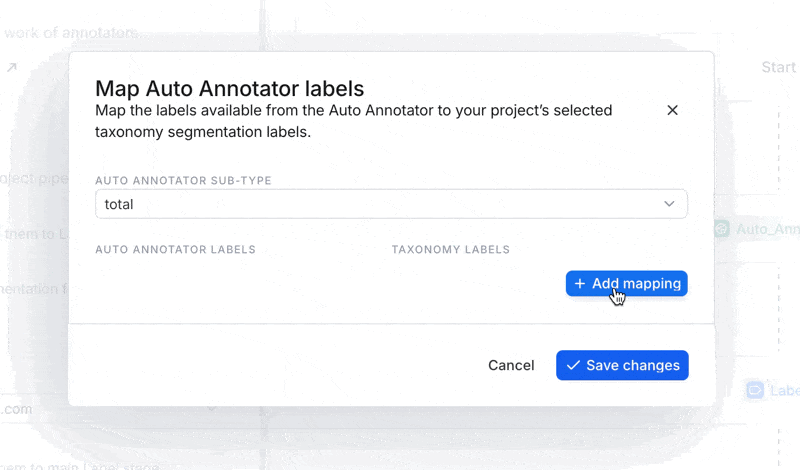Select the blue Label stage icon
800x470 pixels.
(x=755, y=390)
